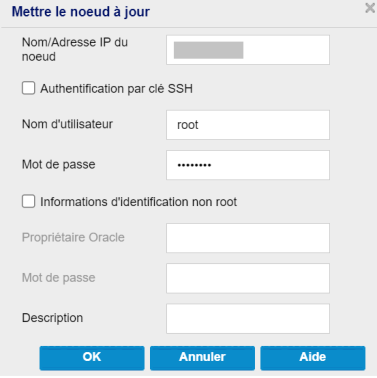Click the Mot de passe field below Propriétaire Oracle

248,278
